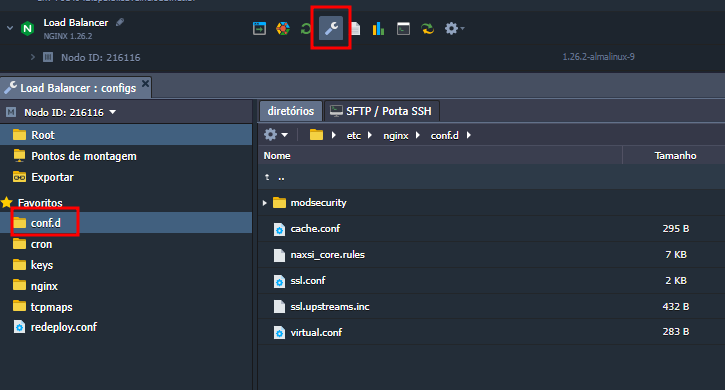Click the ssl.upstreams.inc file icon
The height and width of the screenshot is (390, 725).
(279, 307)
